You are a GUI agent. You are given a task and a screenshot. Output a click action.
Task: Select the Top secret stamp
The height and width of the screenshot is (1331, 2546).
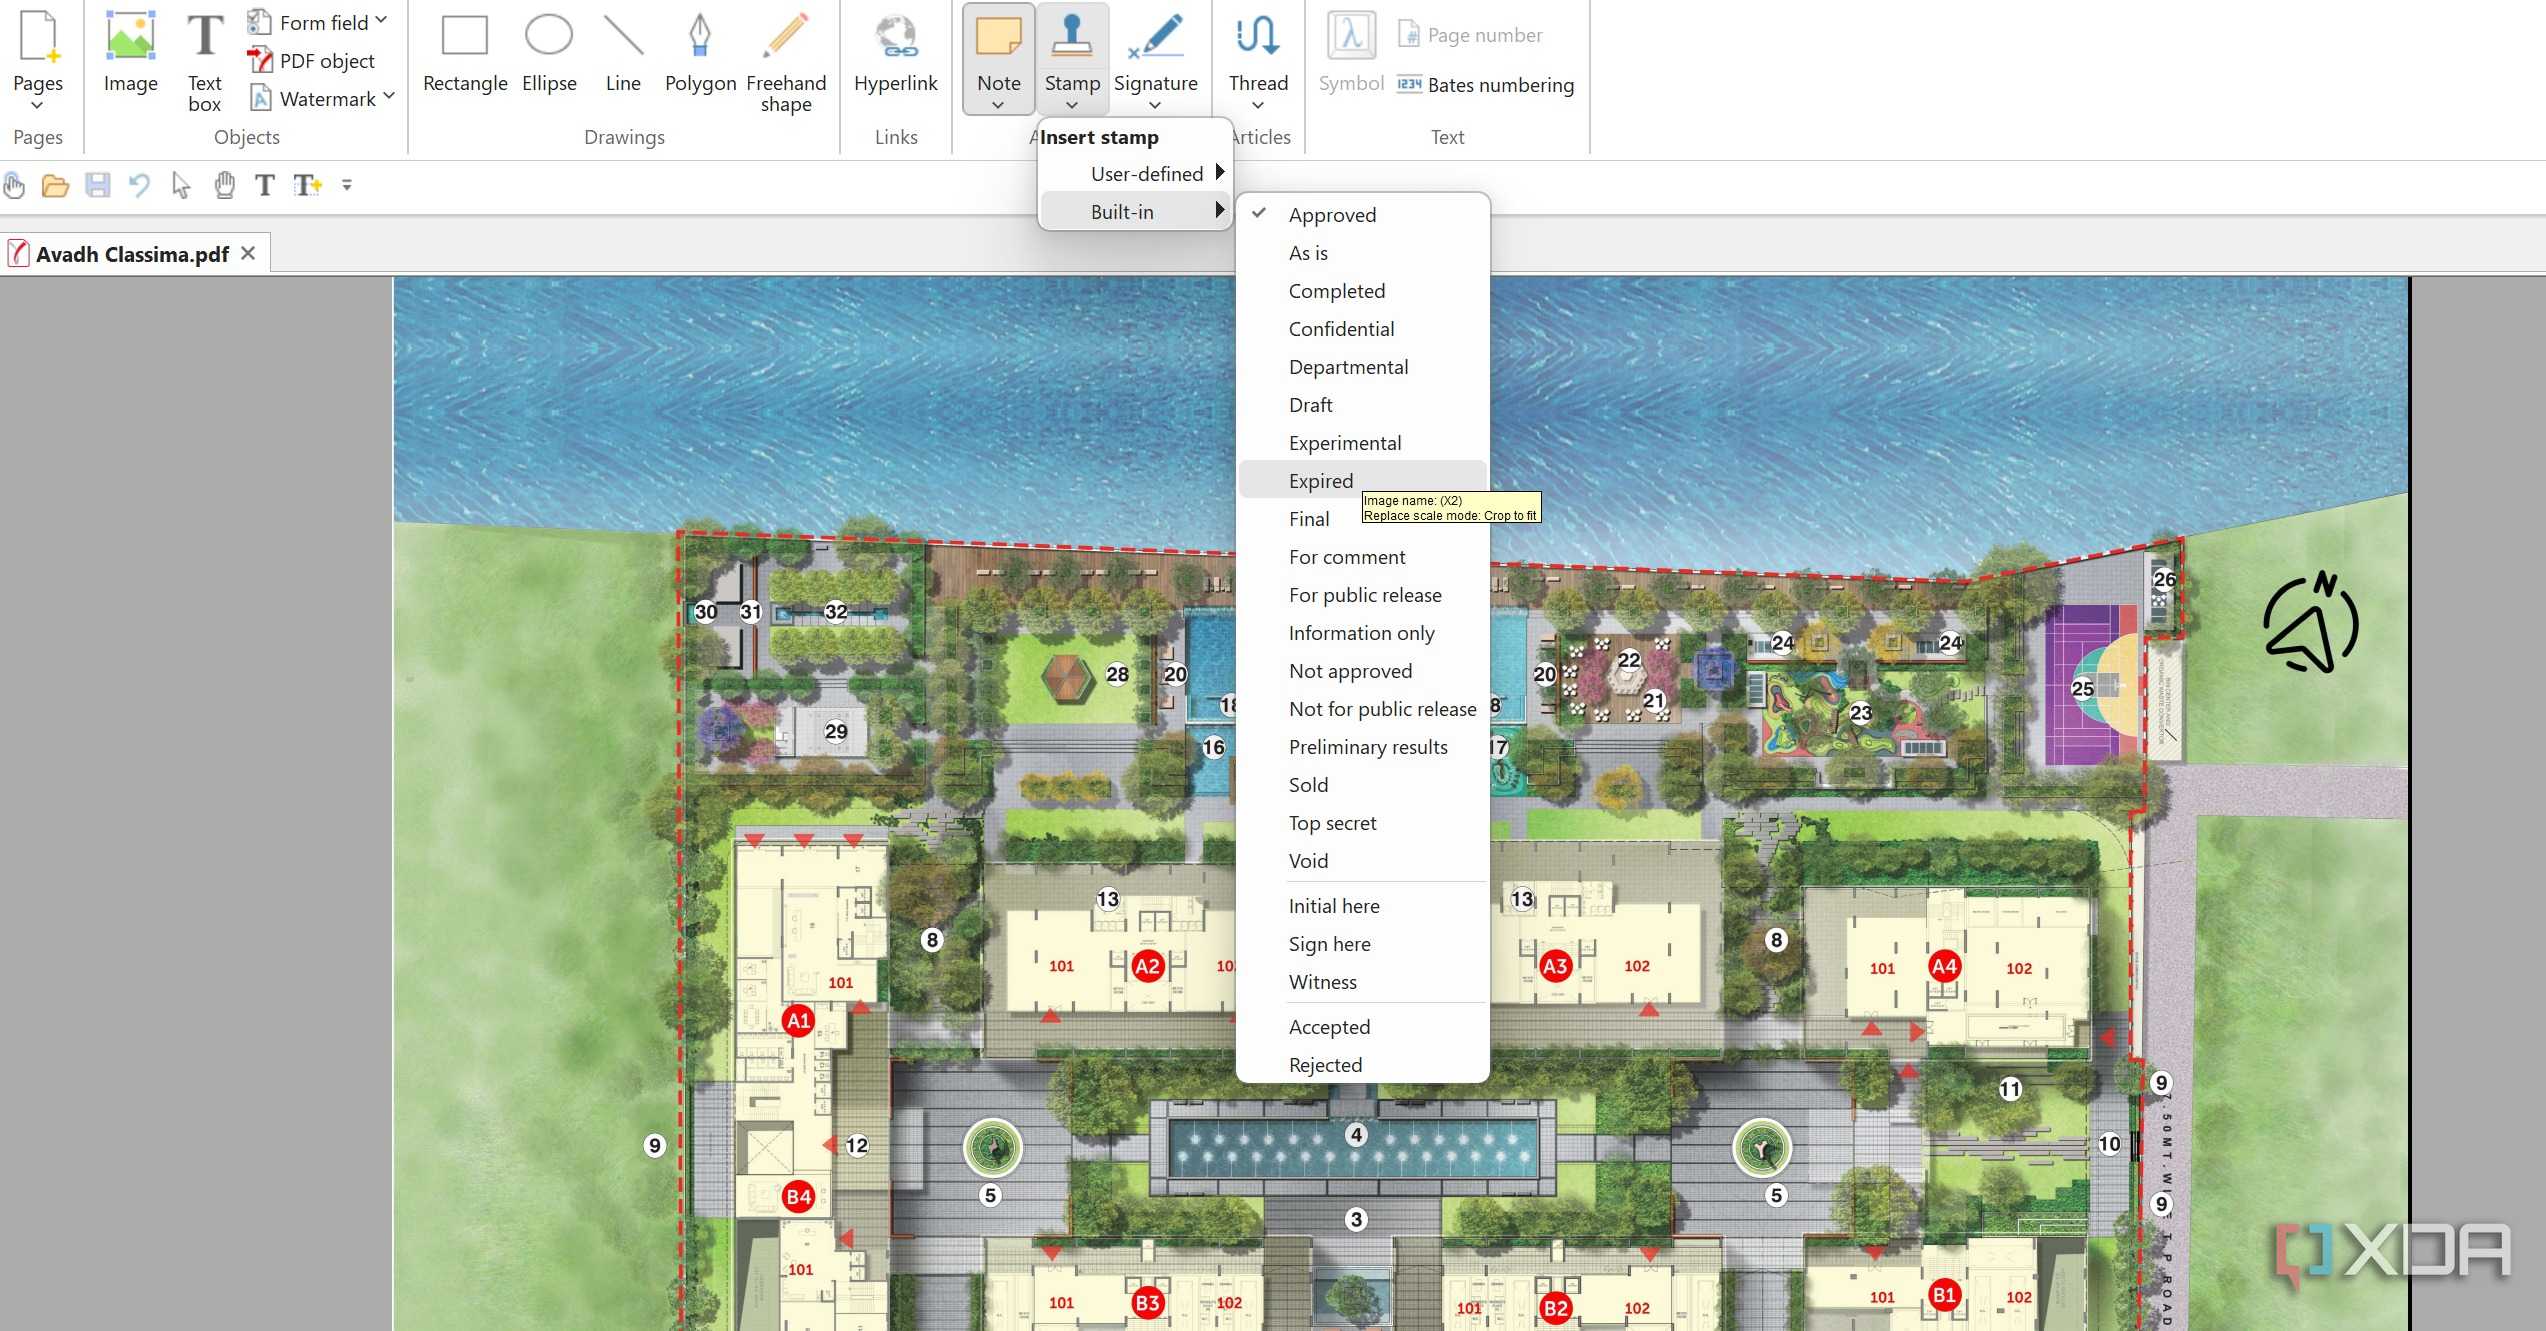point(1362,823)
